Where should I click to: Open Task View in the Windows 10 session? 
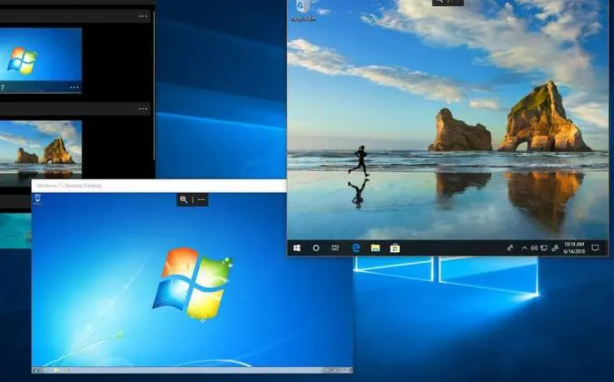pos(336,248)
